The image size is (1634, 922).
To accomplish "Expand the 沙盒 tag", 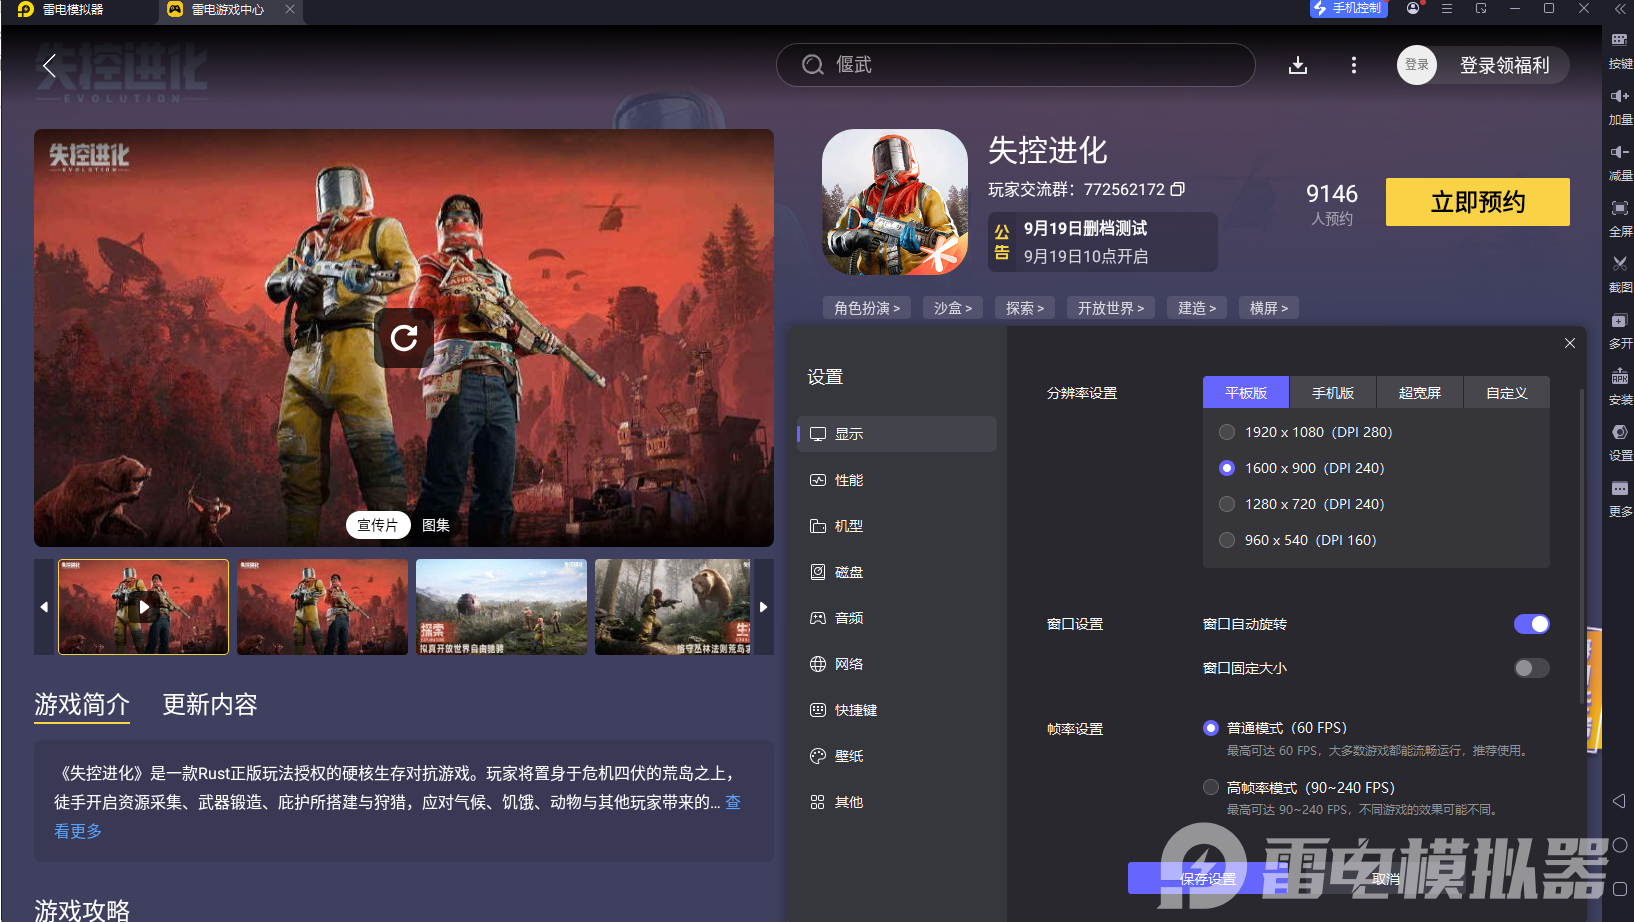I will (953, 308).
